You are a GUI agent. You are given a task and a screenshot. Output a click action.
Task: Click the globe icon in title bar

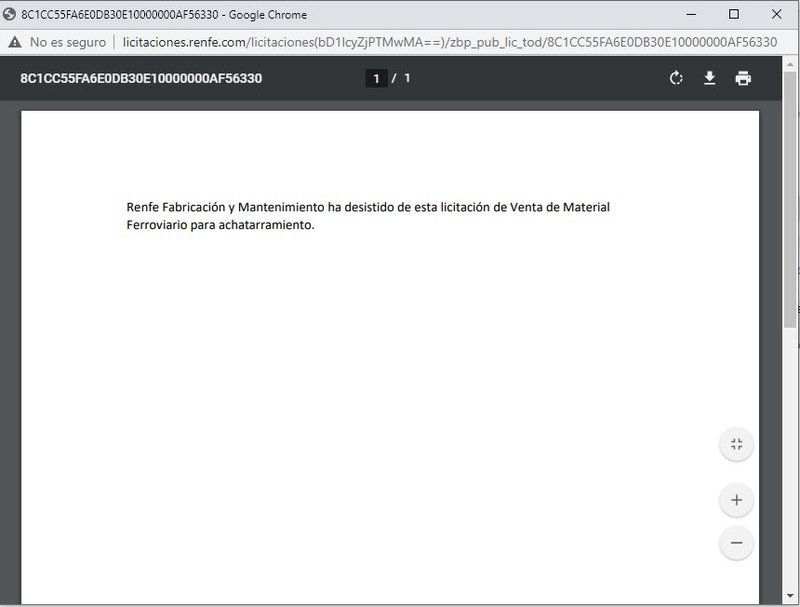(x=9, y=14)
